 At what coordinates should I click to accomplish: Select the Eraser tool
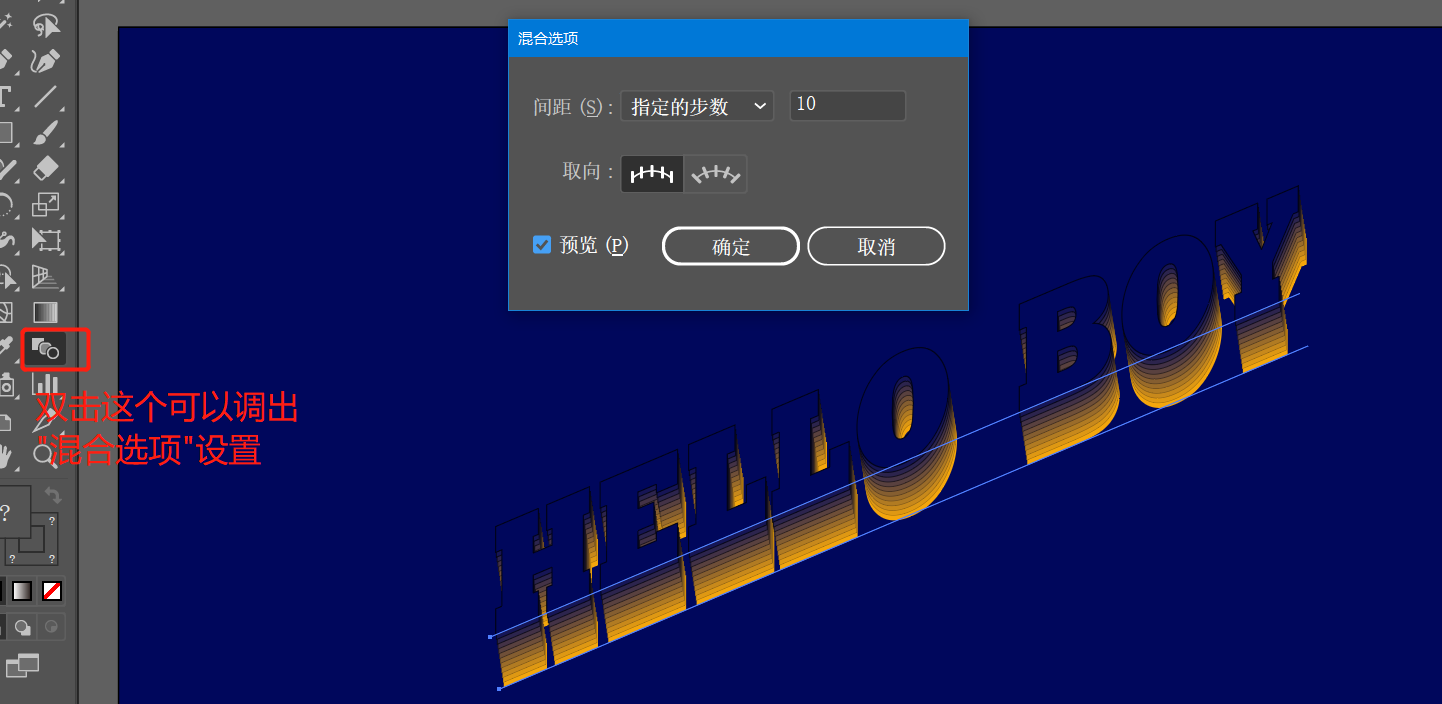(46, 168)
